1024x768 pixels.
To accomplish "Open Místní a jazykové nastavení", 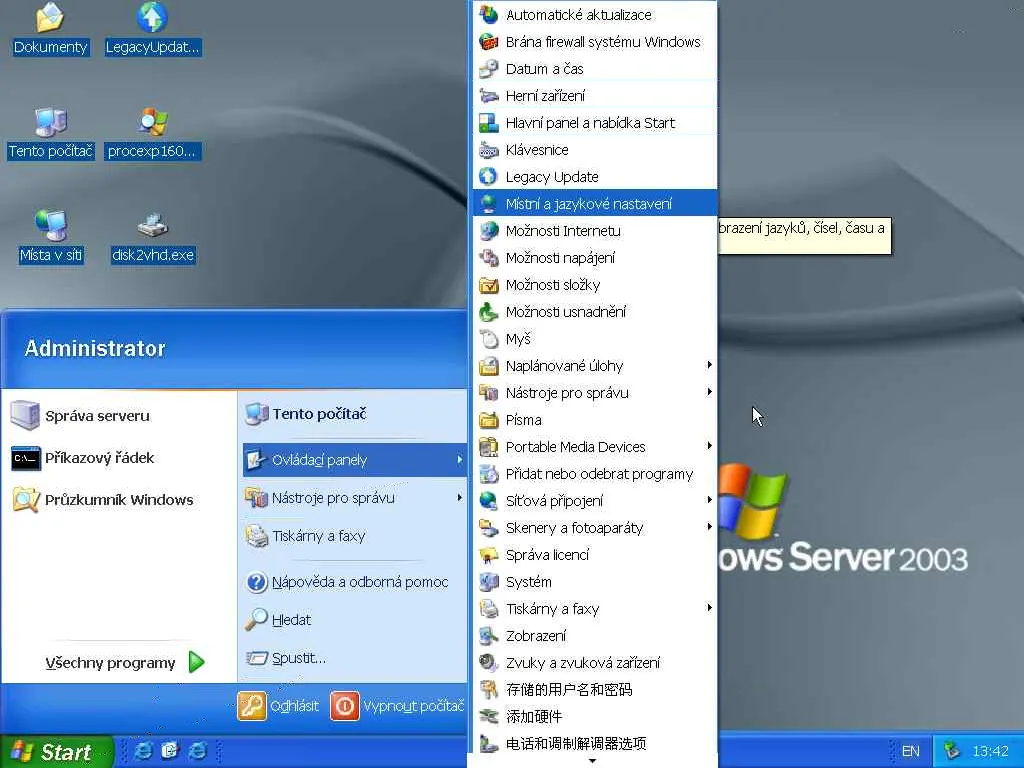I will tap(595, 204).
